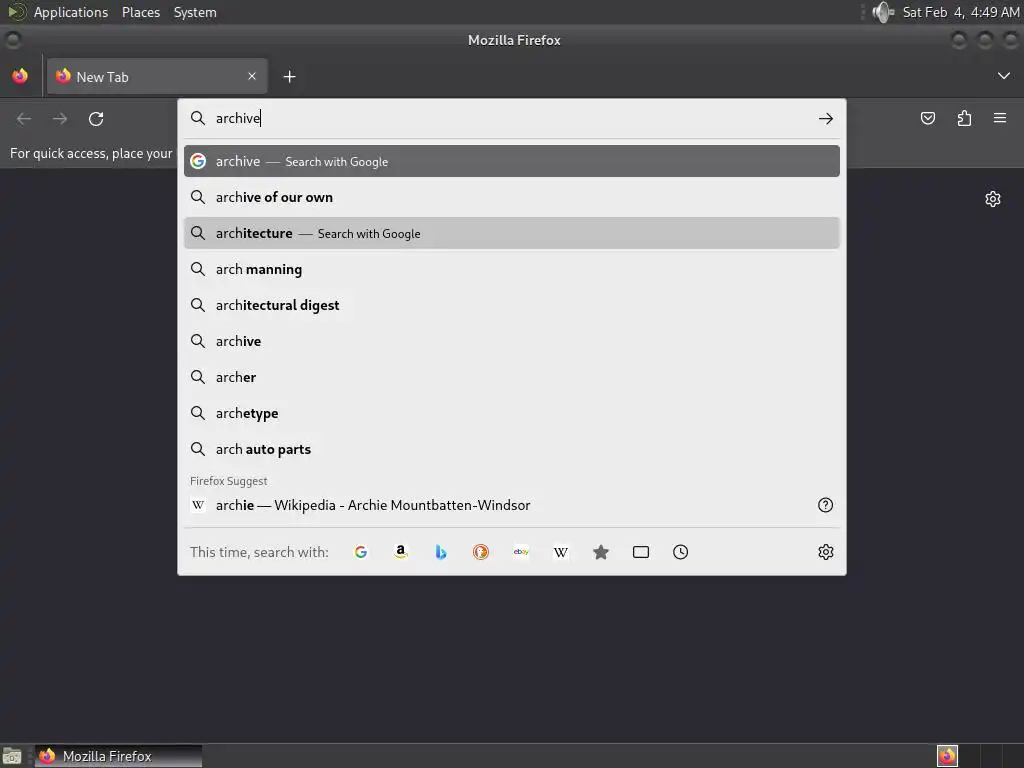
Task: Select the New Tab tab
Action: click(x=157, y=76)
